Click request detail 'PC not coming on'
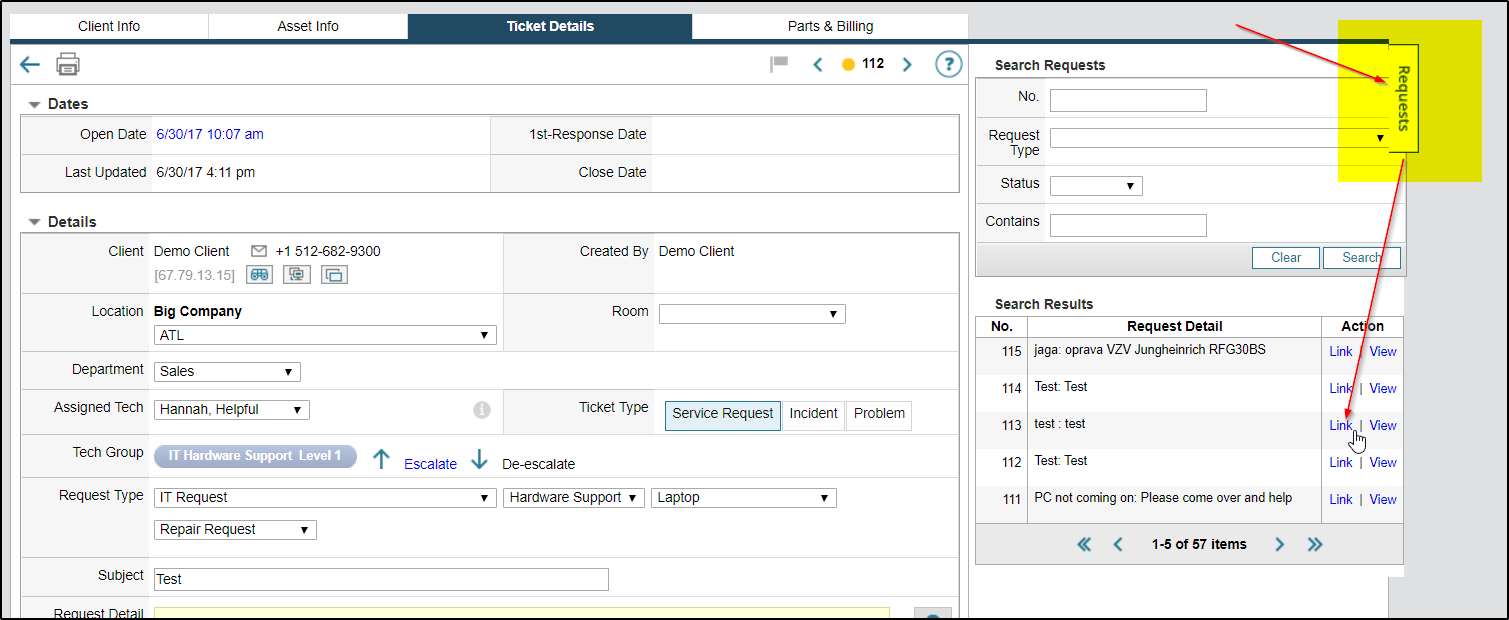Viewport: 1509px width, 620px height. click(x=1163, y=498)
